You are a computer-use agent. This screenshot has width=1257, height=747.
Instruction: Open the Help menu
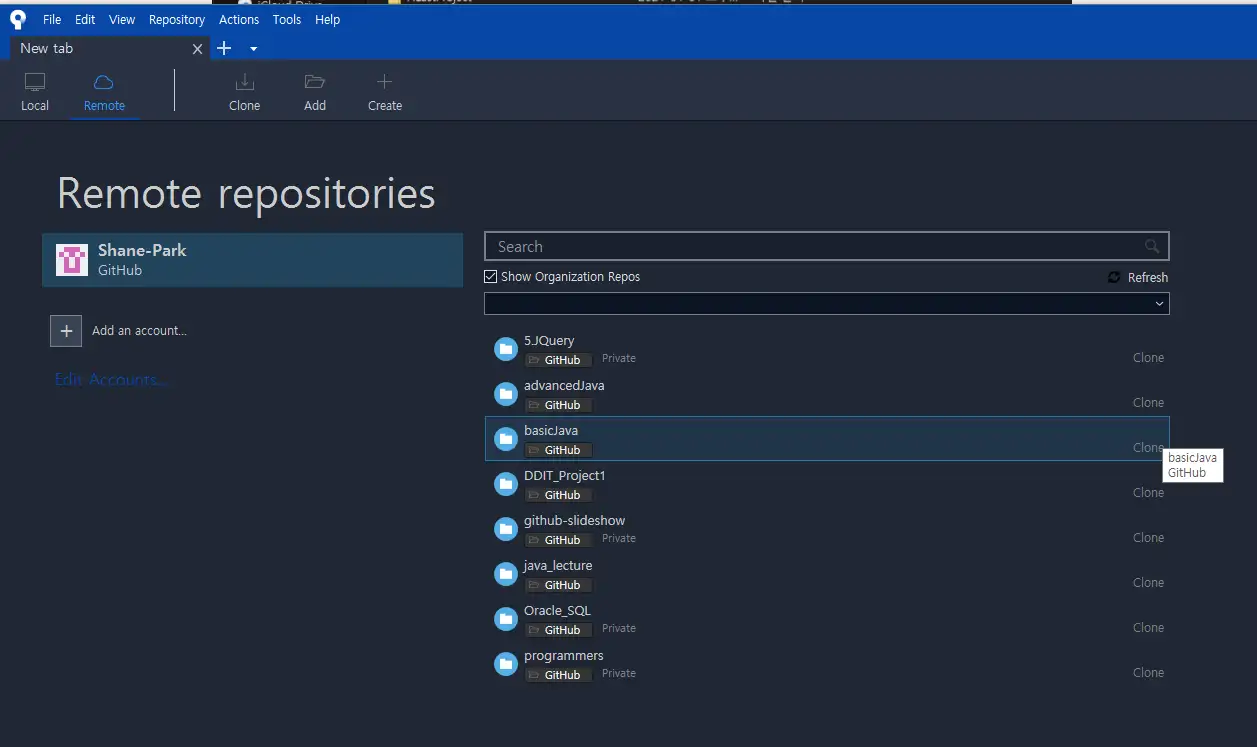tap(327, 19)
